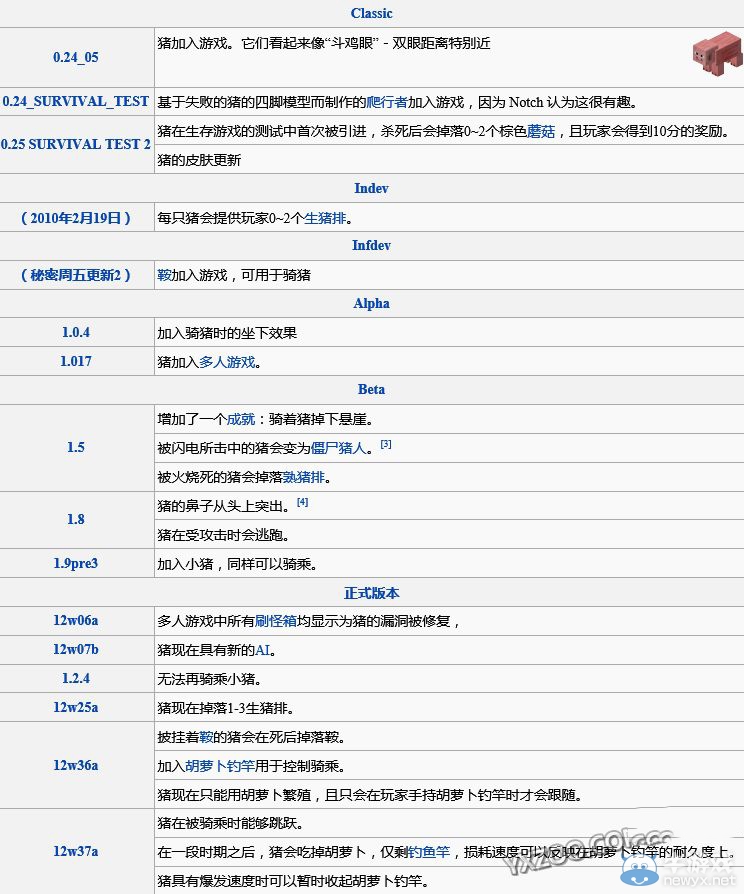744x894 pixels.
Task: Open the 正式版本 section header link
Action: pyautogui.click(x=371, y=593)
